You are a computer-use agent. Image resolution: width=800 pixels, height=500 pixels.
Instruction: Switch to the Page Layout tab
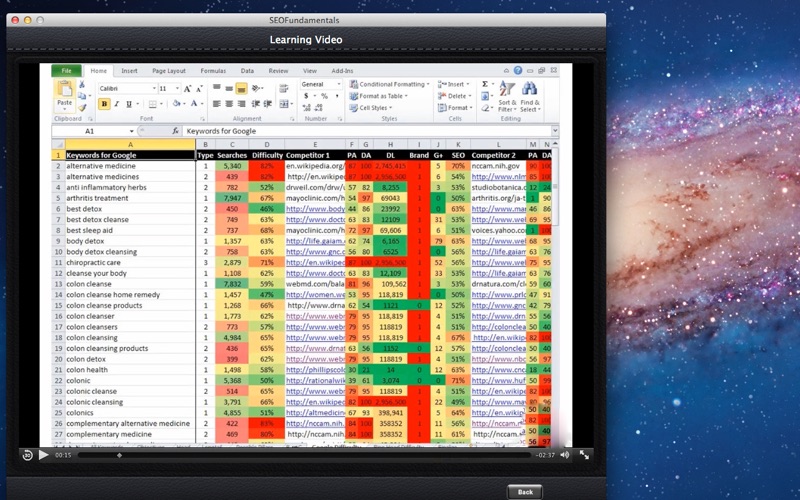click(169, 71)
